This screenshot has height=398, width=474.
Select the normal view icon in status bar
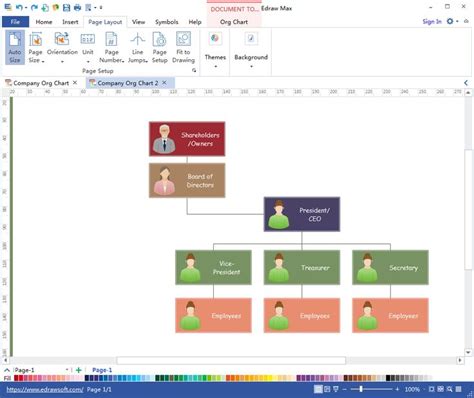tap(319, 389)
